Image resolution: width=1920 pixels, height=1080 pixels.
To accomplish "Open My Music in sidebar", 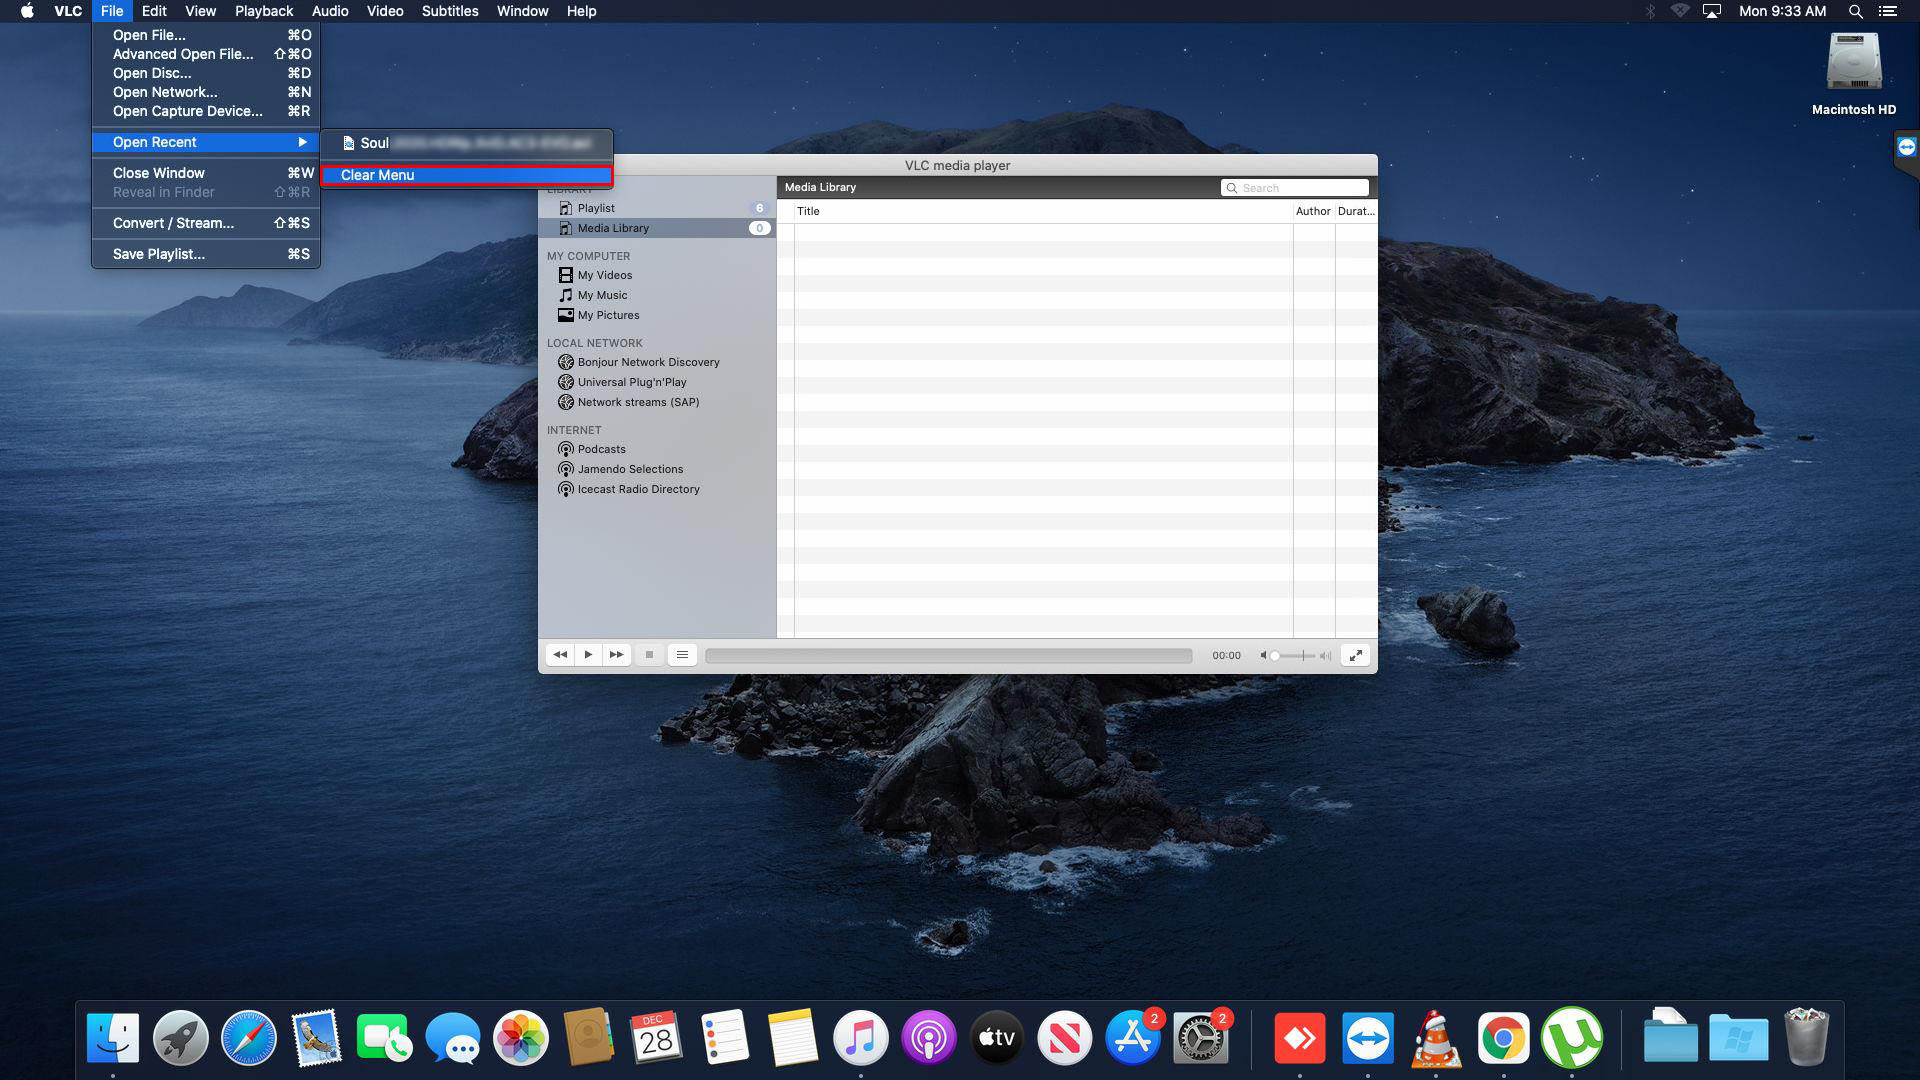I will tap(602, 295).
